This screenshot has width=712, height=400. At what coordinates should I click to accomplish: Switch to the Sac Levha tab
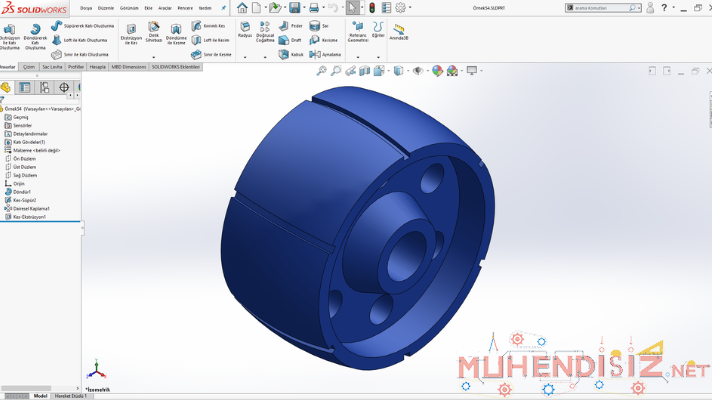pyautogui.click(x=52, y=67)
